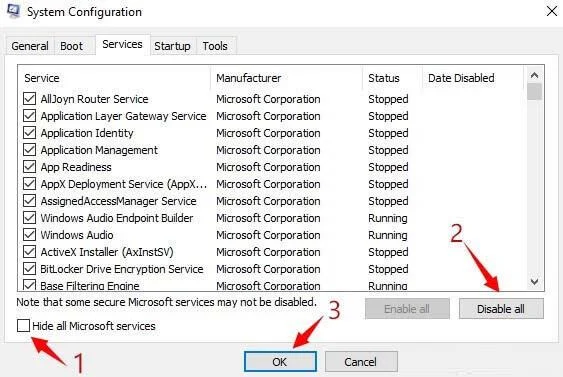Open the Tools tab
This screenshot has height=377, width=563.
215,46
